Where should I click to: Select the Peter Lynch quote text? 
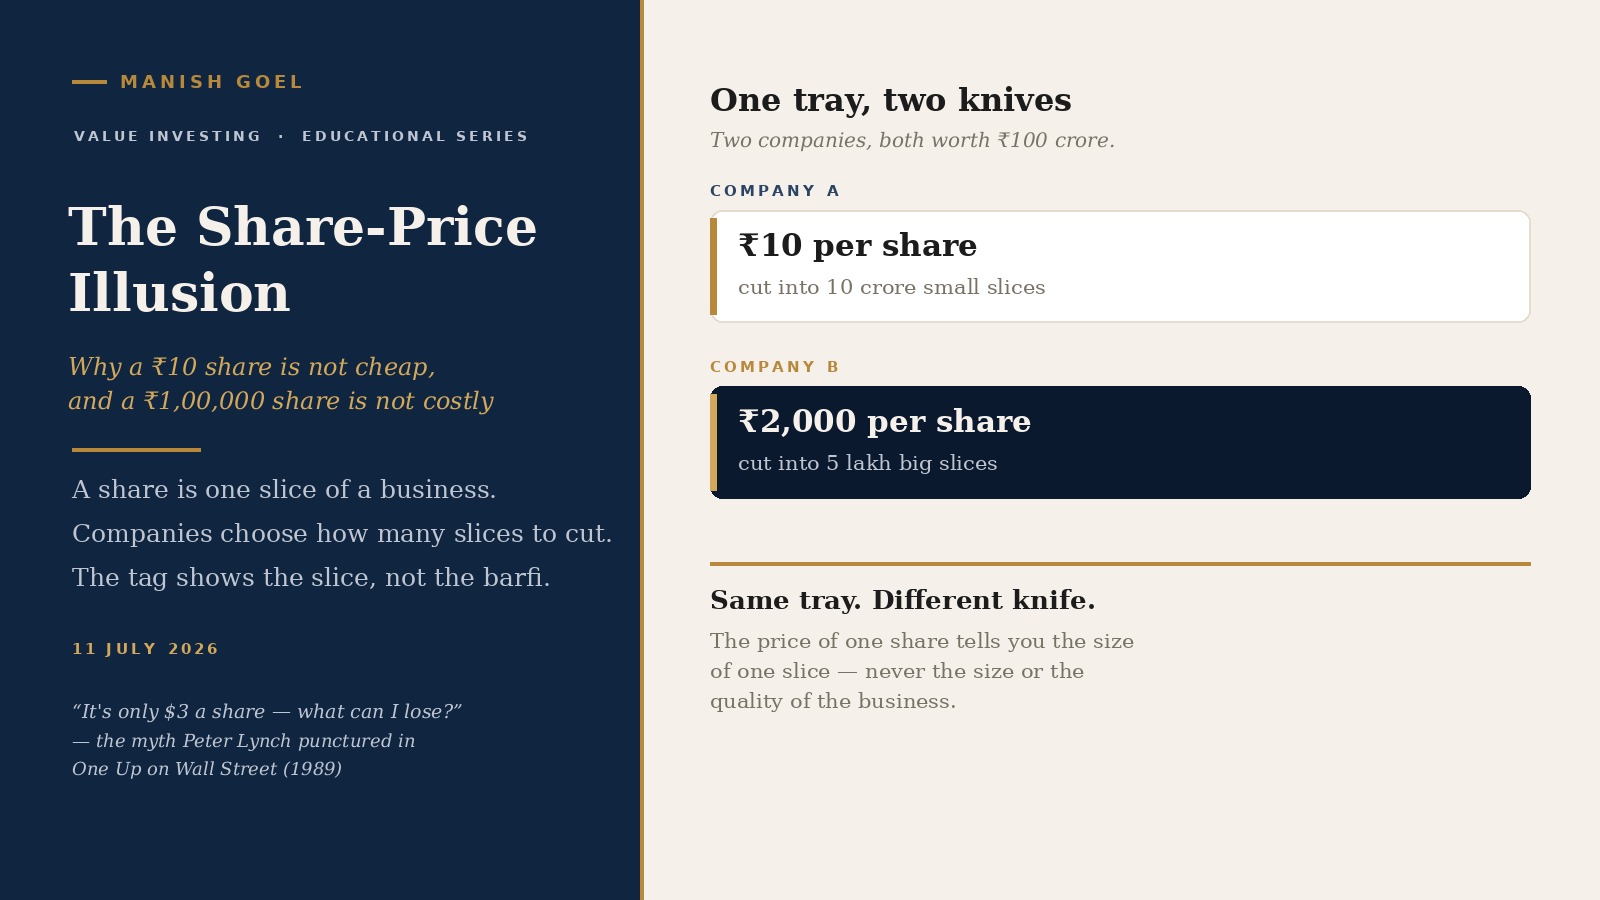pyautogui.click(x=267, y=740)
